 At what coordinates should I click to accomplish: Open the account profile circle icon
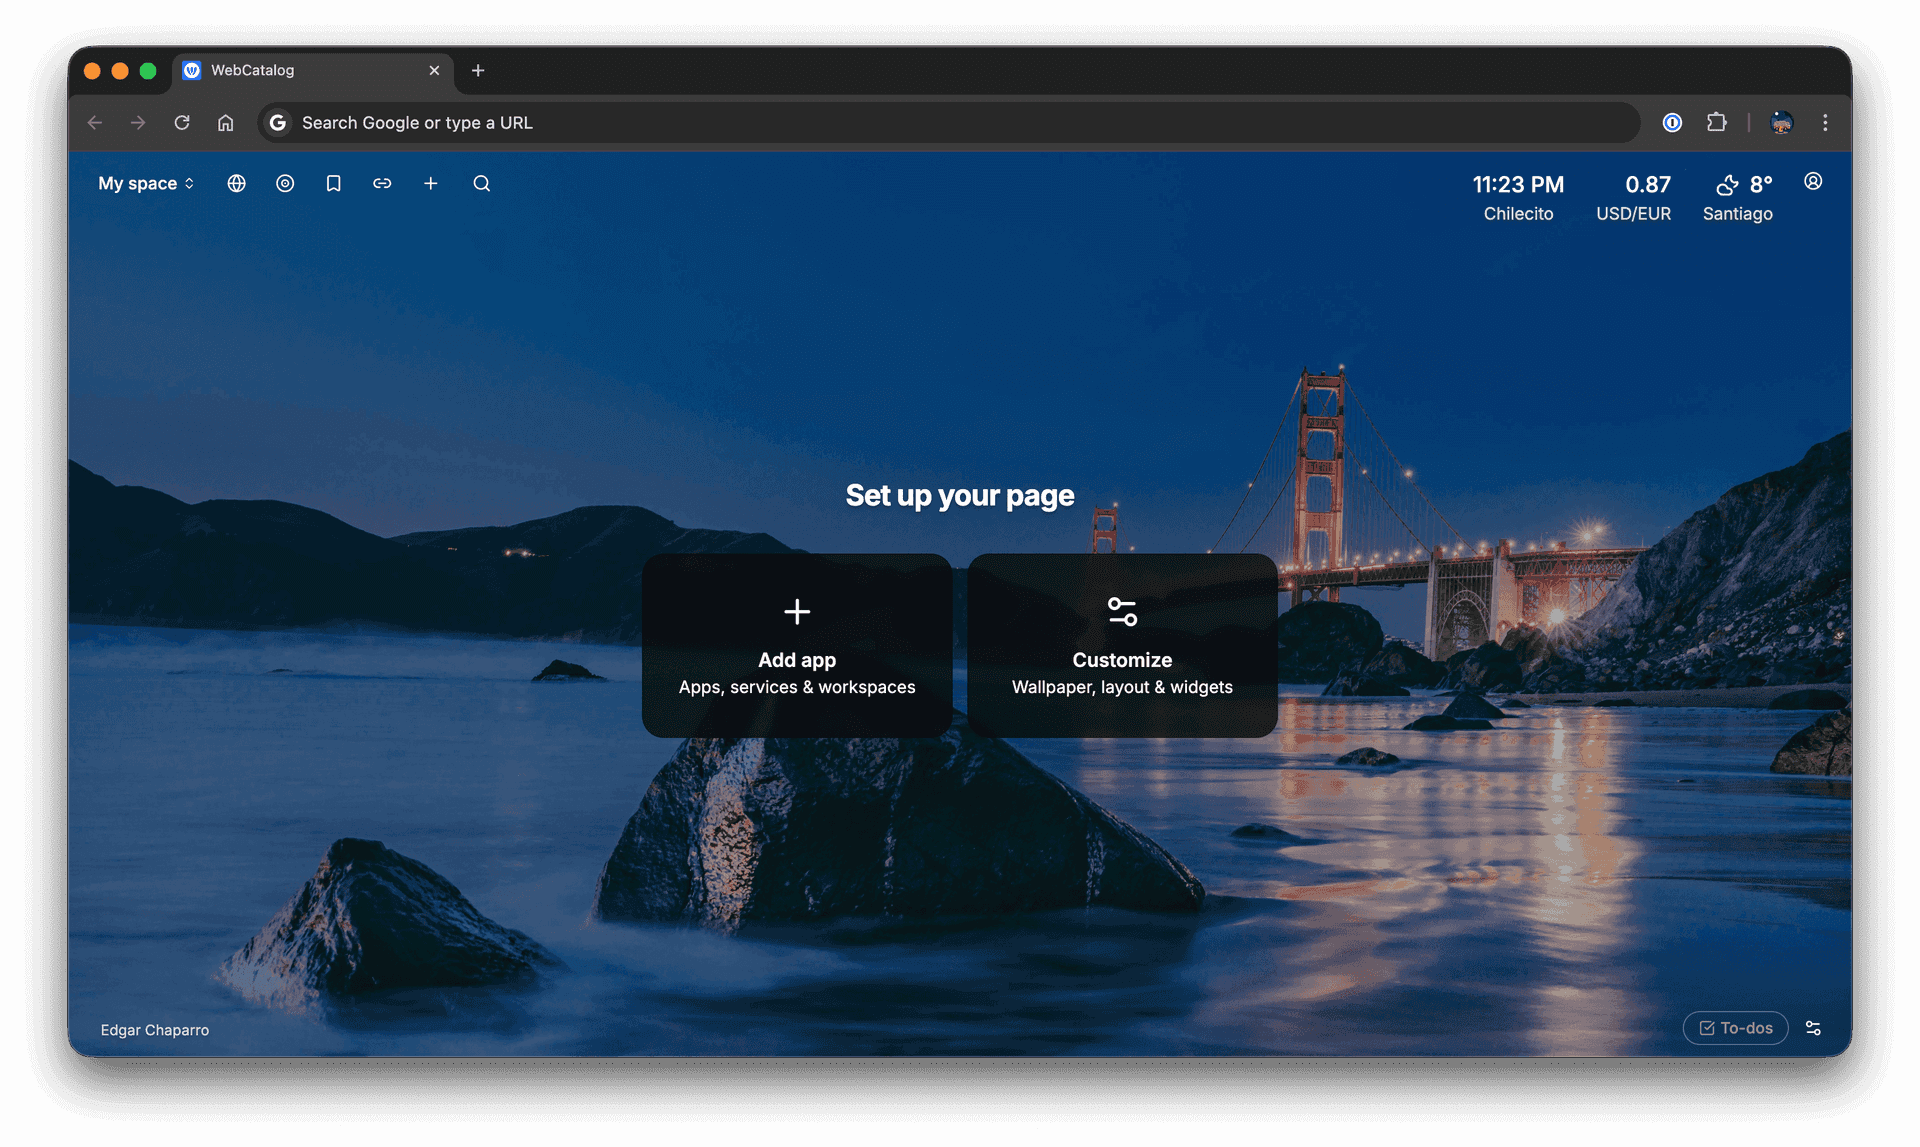[1813, 182]
